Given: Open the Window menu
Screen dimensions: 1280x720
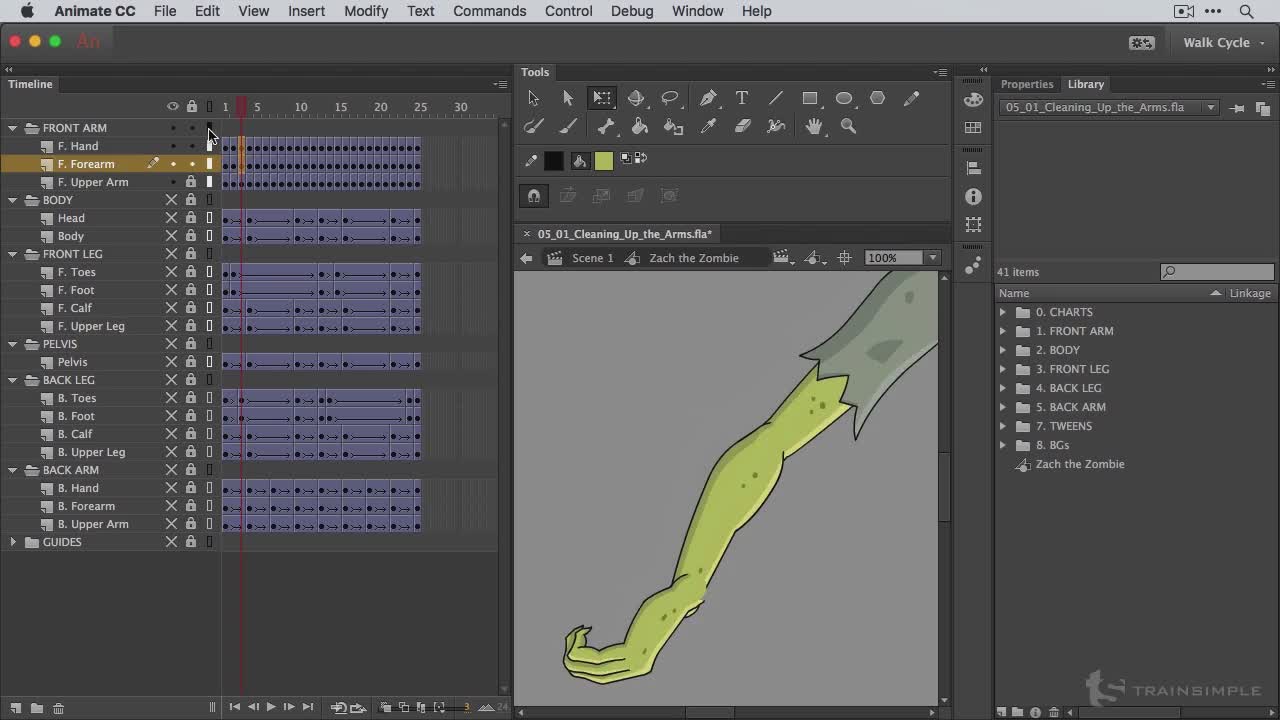Looking at the screenshot, I should tap(697, 11).
